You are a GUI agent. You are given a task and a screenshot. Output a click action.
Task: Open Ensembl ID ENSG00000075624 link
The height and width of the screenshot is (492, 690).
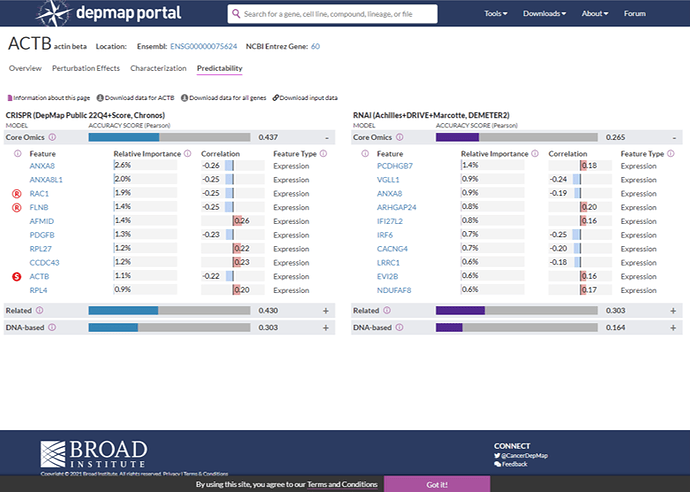[204, 46]
